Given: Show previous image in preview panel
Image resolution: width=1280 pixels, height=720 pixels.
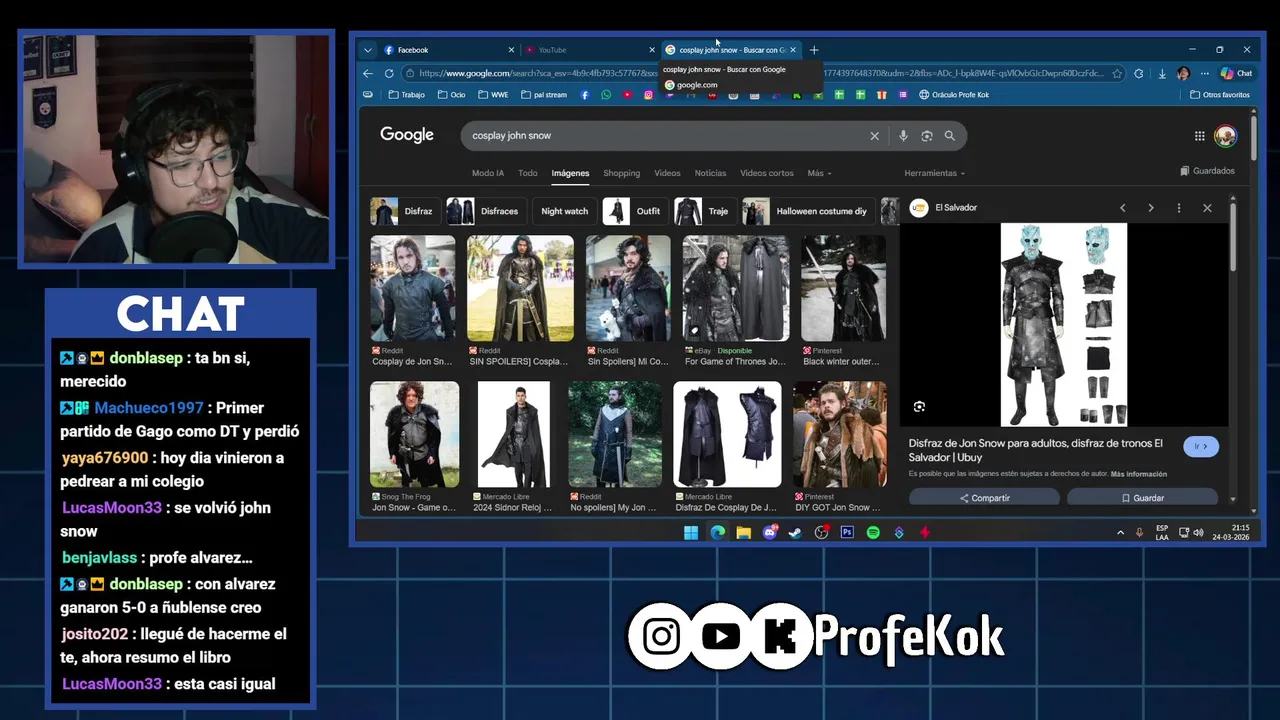Looking at the screenshot, I should click(1123, 208).
